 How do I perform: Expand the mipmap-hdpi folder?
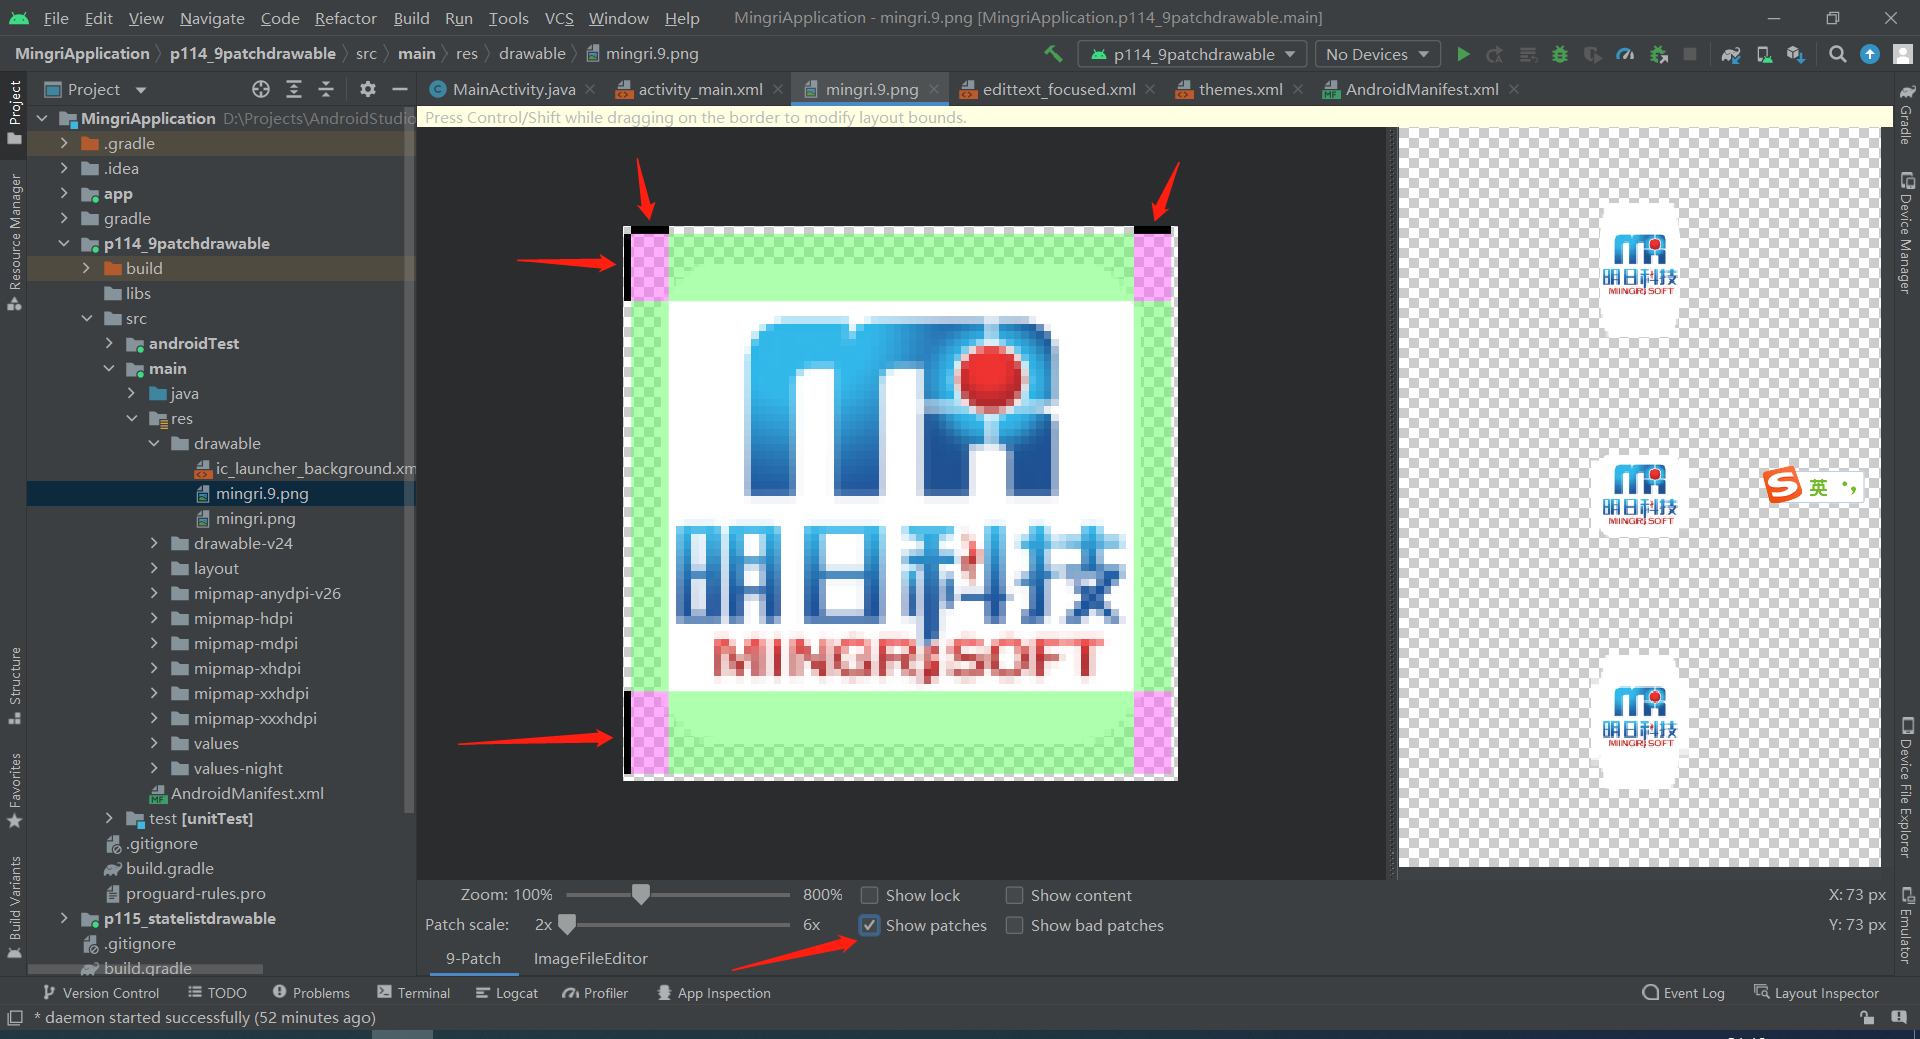(x=154, y=618)
